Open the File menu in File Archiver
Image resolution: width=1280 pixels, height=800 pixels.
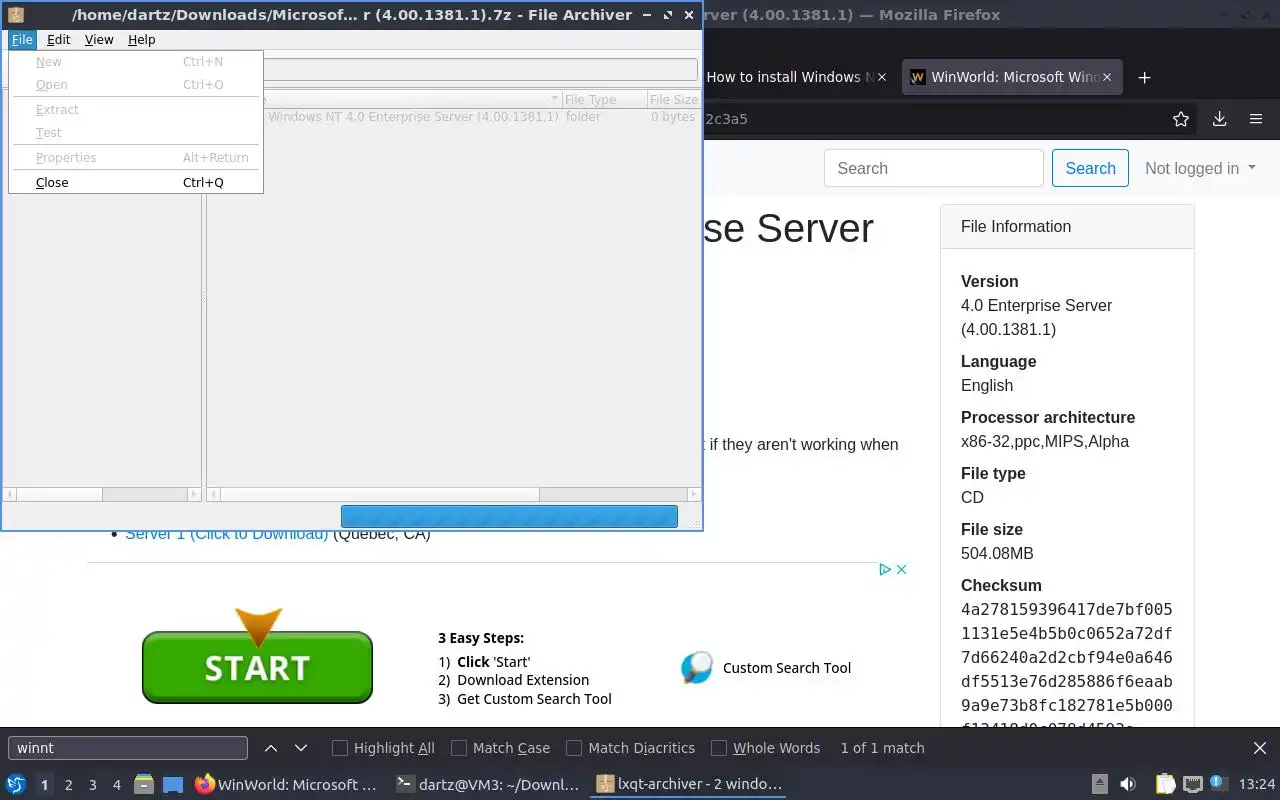tap(22, 39)
